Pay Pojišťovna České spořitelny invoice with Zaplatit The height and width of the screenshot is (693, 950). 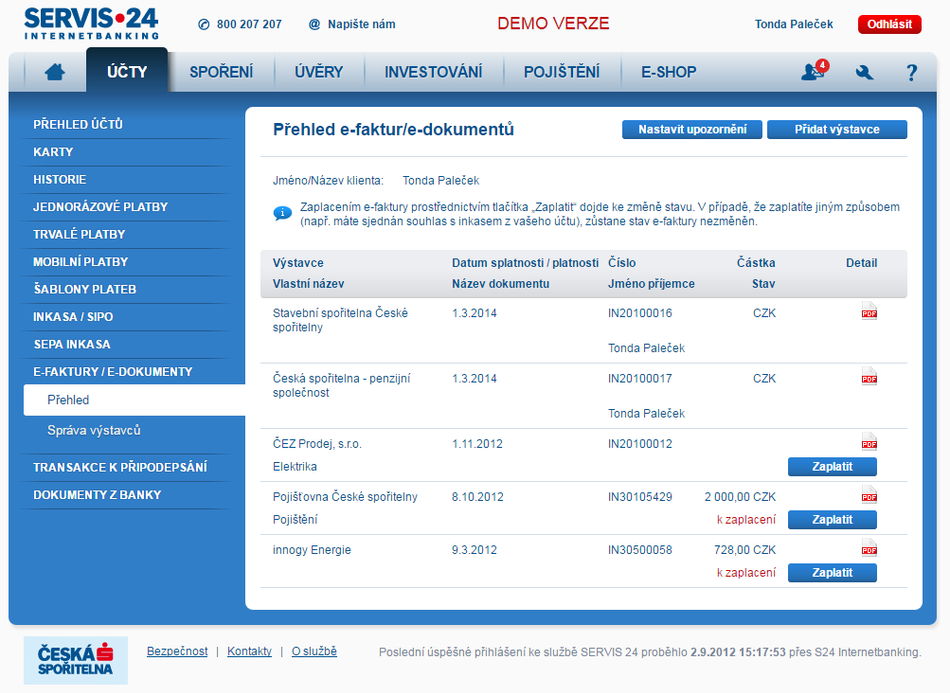pyautogui.click(x=832, y=520)
